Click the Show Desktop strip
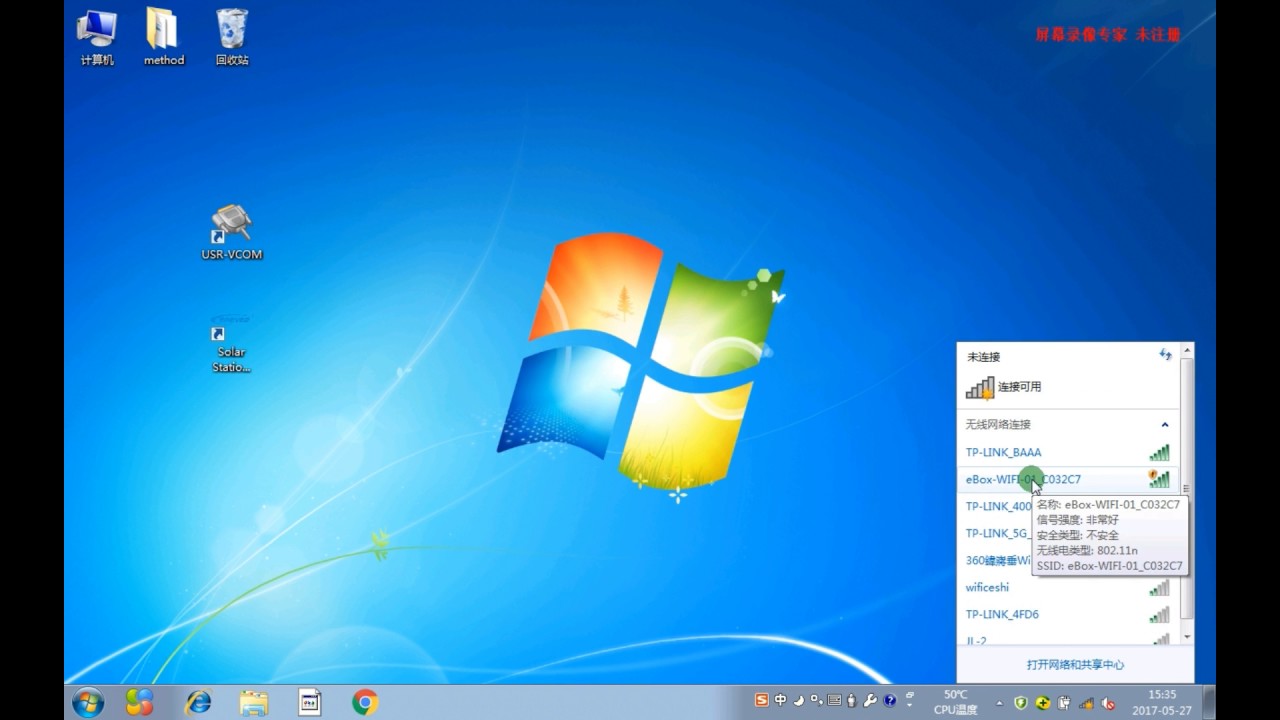Image resolution: width=1280 pixels, height=720 pixels. tap(1209, 702)
